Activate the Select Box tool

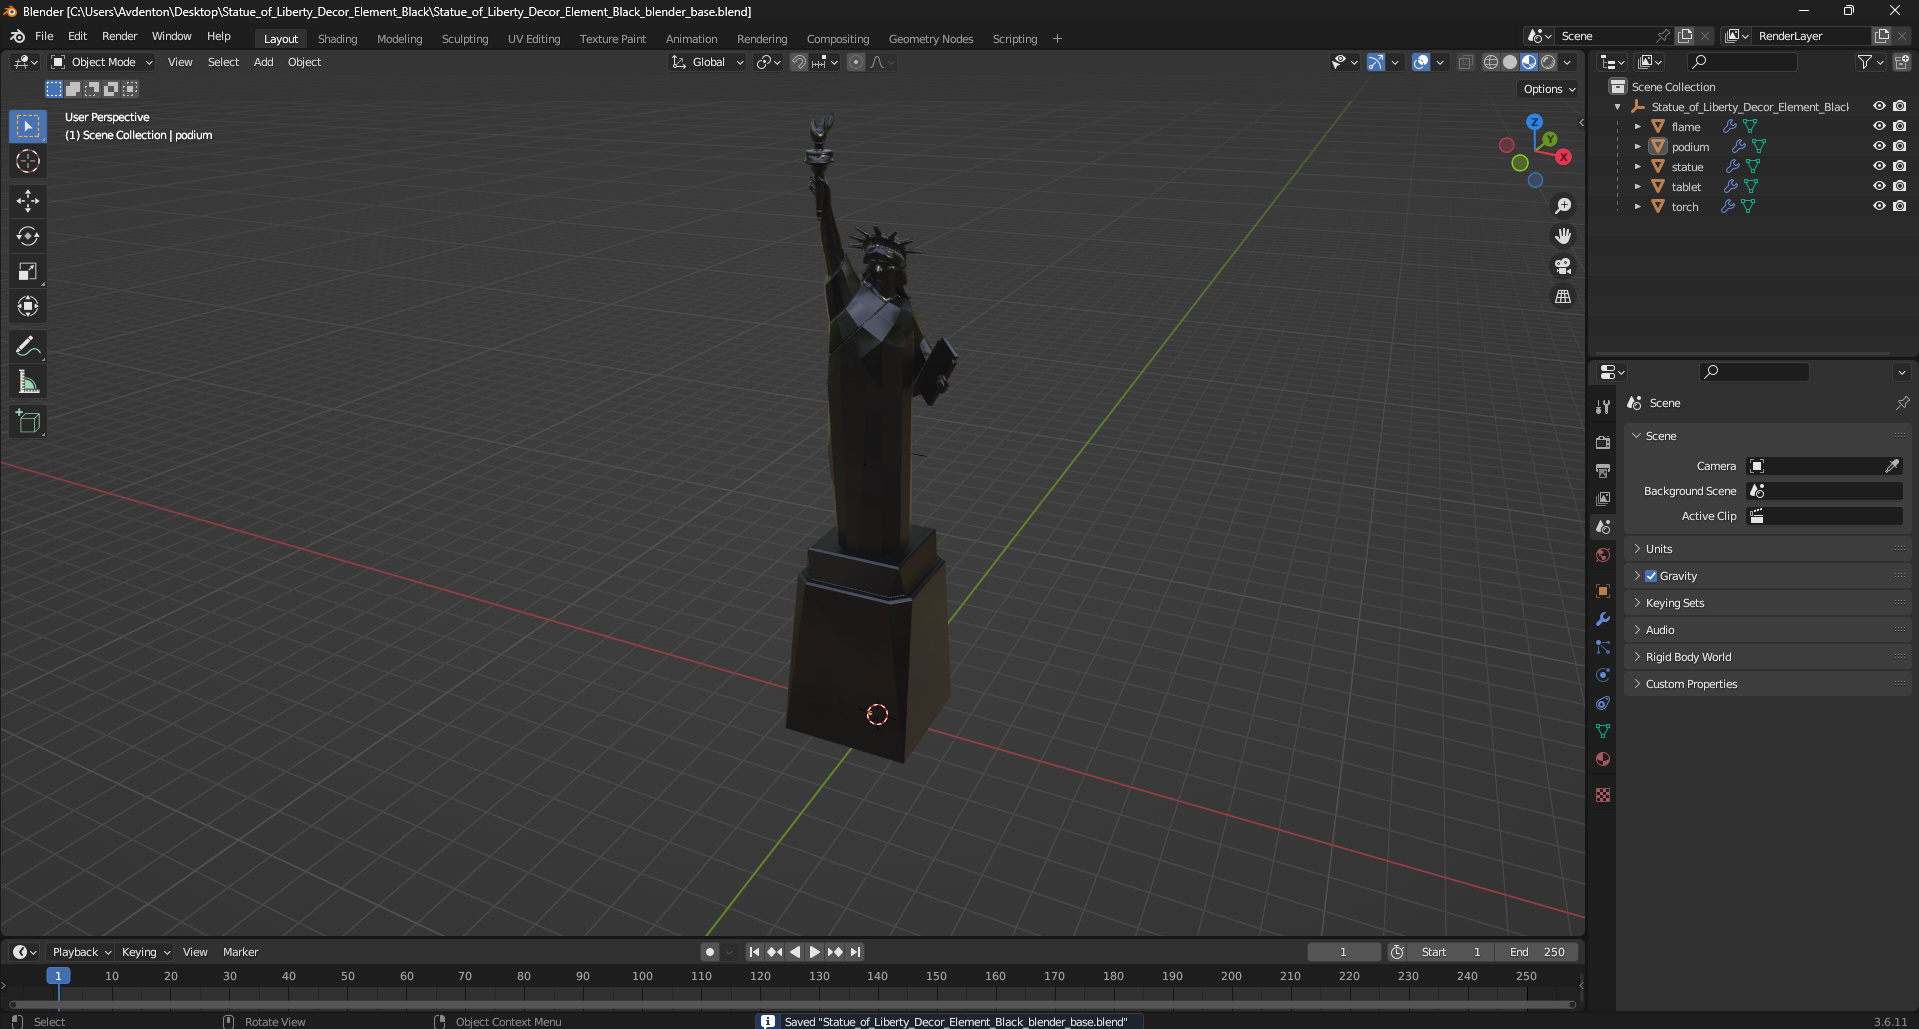click(x=28, y=126)
